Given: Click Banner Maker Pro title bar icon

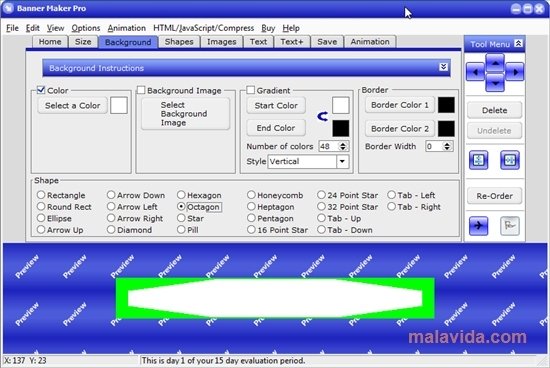Looking at the screenshot, I should [8, 8].
